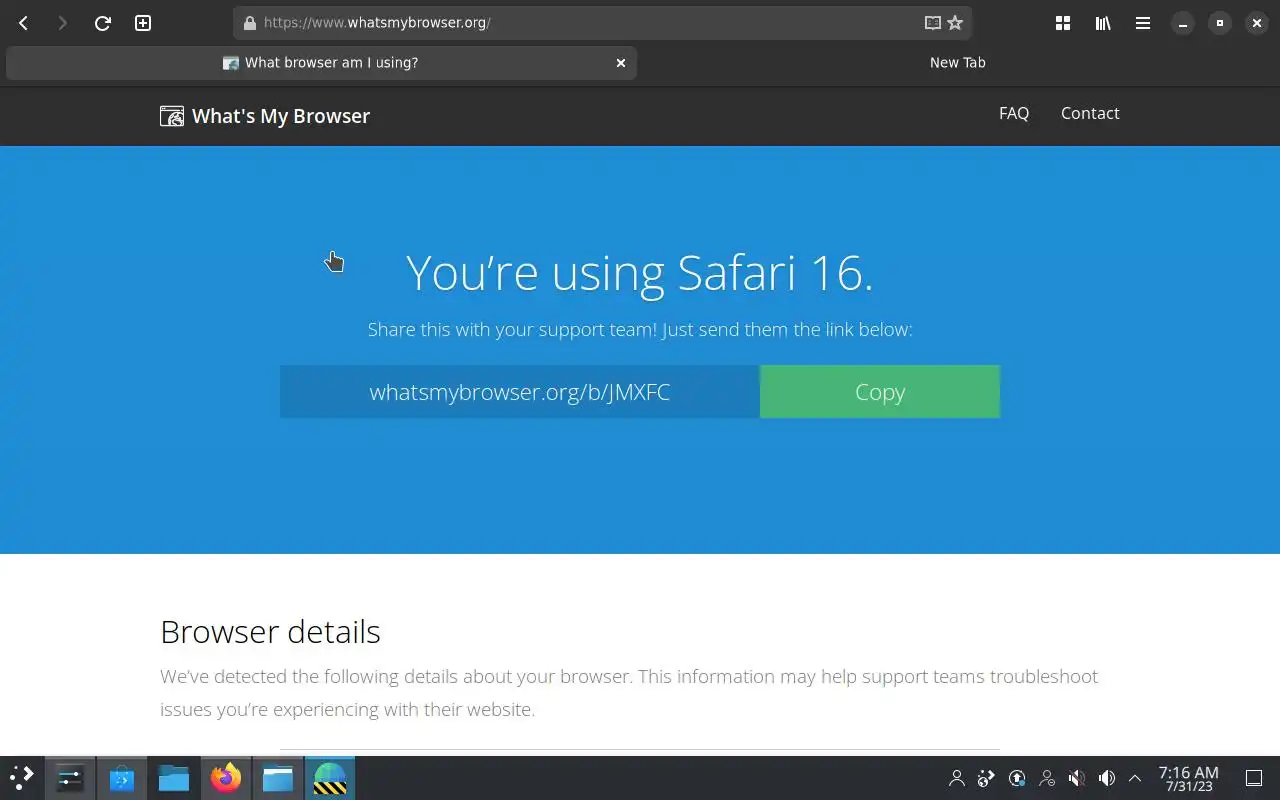This screenshot has width=1280, height=800.
Task: Open the KDE application launcher
Action: click(22, 778)
